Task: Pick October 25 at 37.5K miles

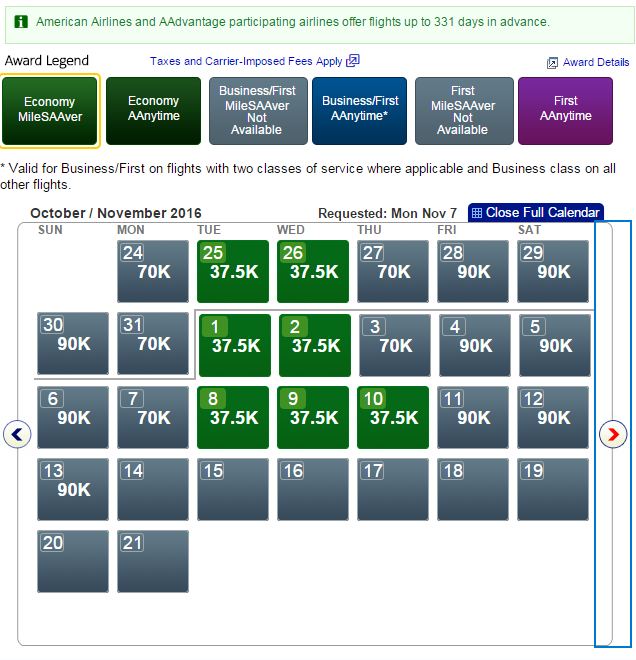Action: [x=233, y=271]
